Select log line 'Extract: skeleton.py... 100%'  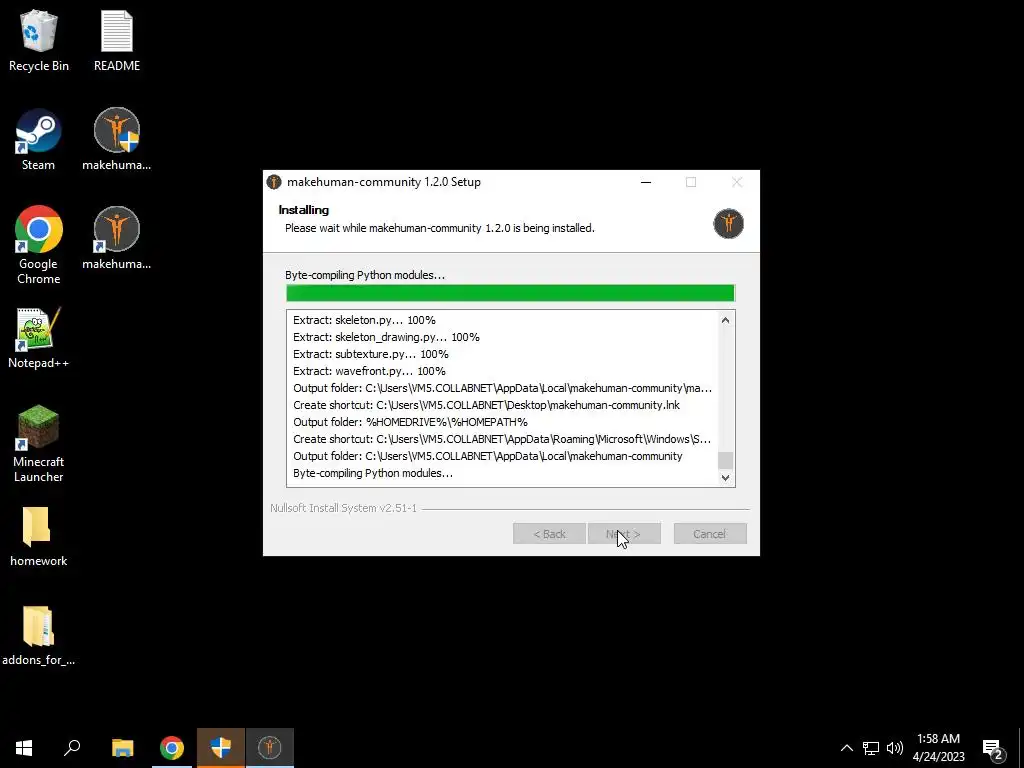(364, 320)
